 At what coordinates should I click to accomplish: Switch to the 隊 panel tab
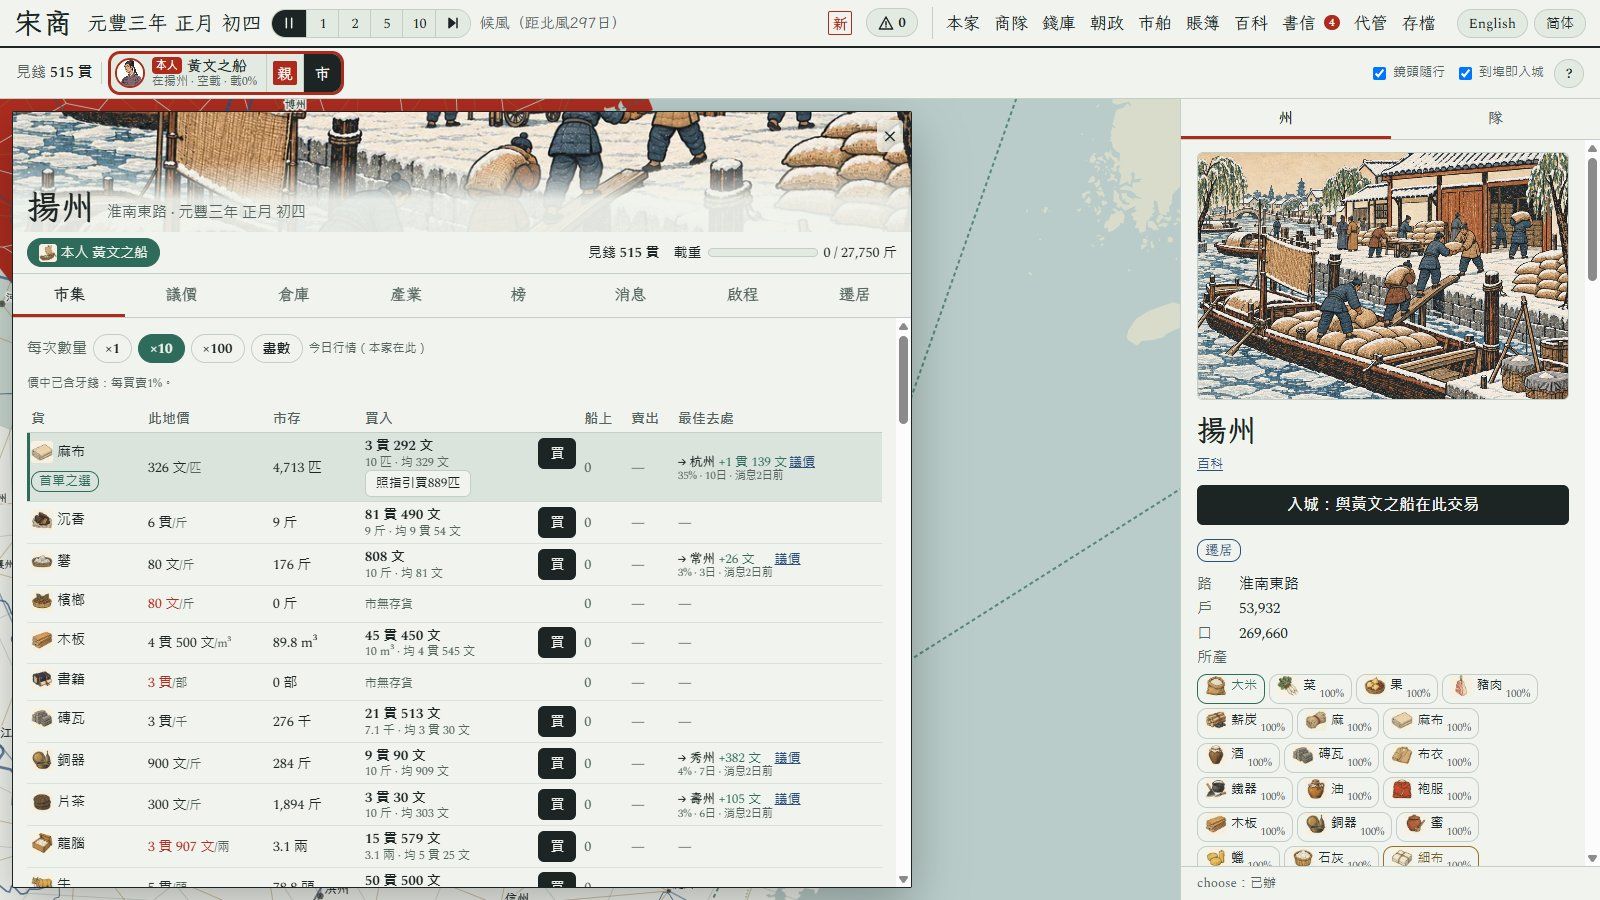(x=1495, y=118)
